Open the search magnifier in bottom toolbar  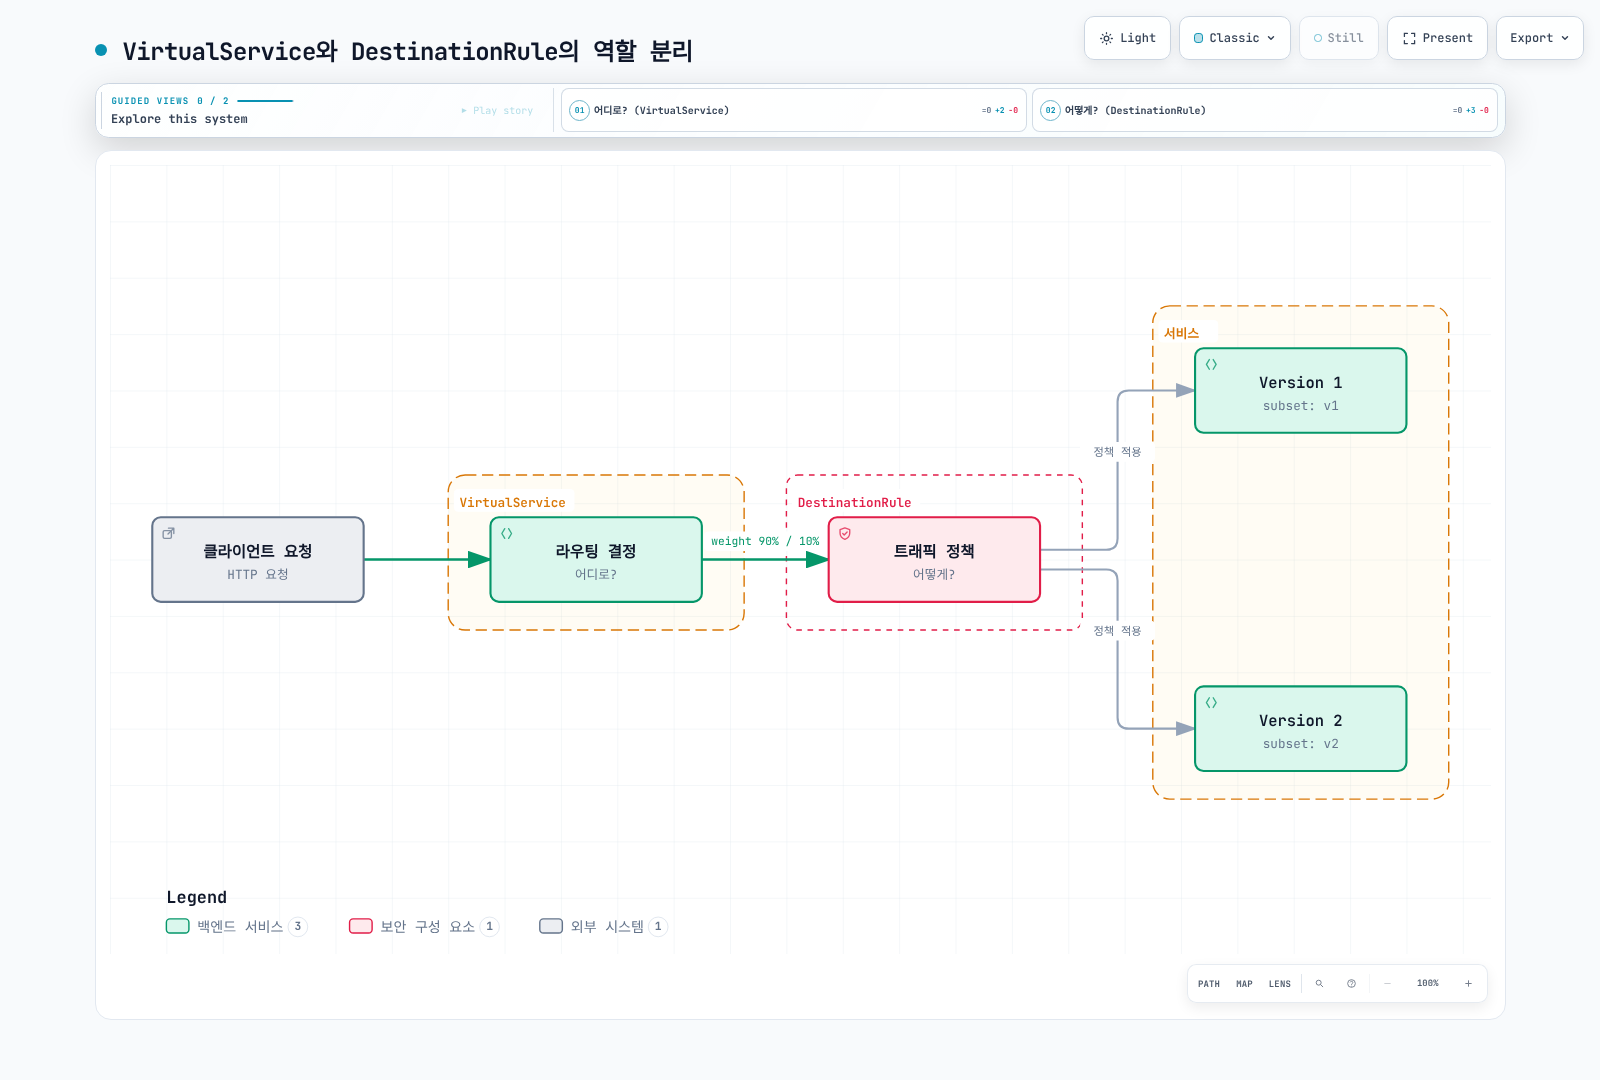(x=1319, y=983)
